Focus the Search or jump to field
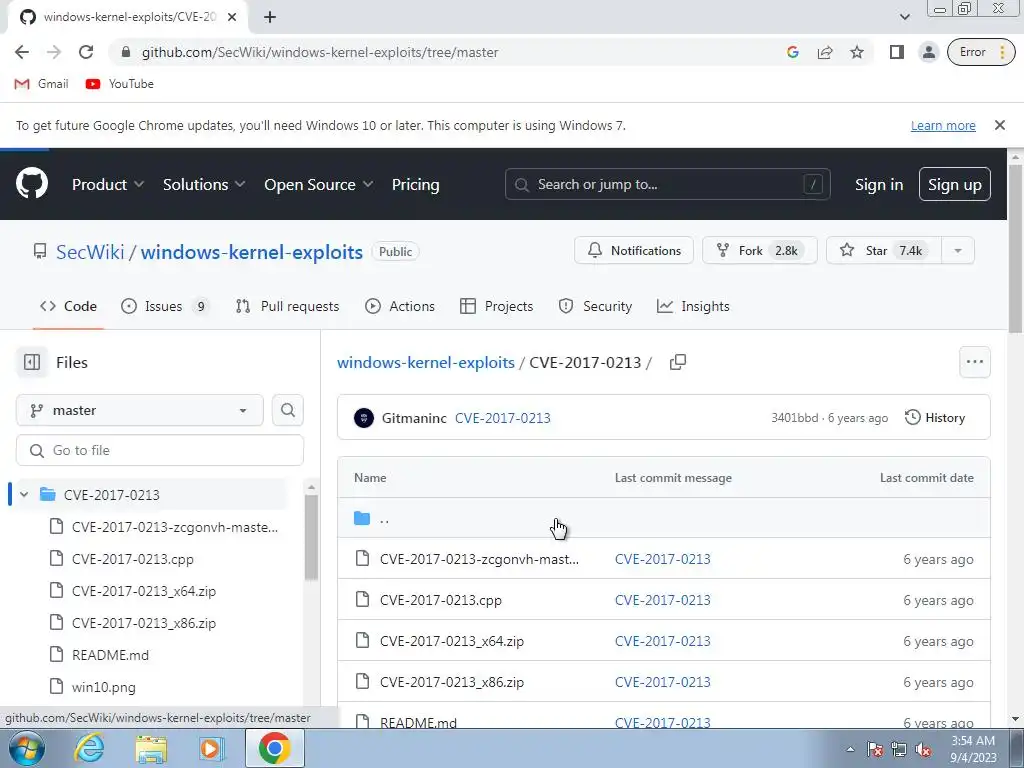Viewport: 1024px width, 768px height. pyautogui.click(x=667, y=184)
